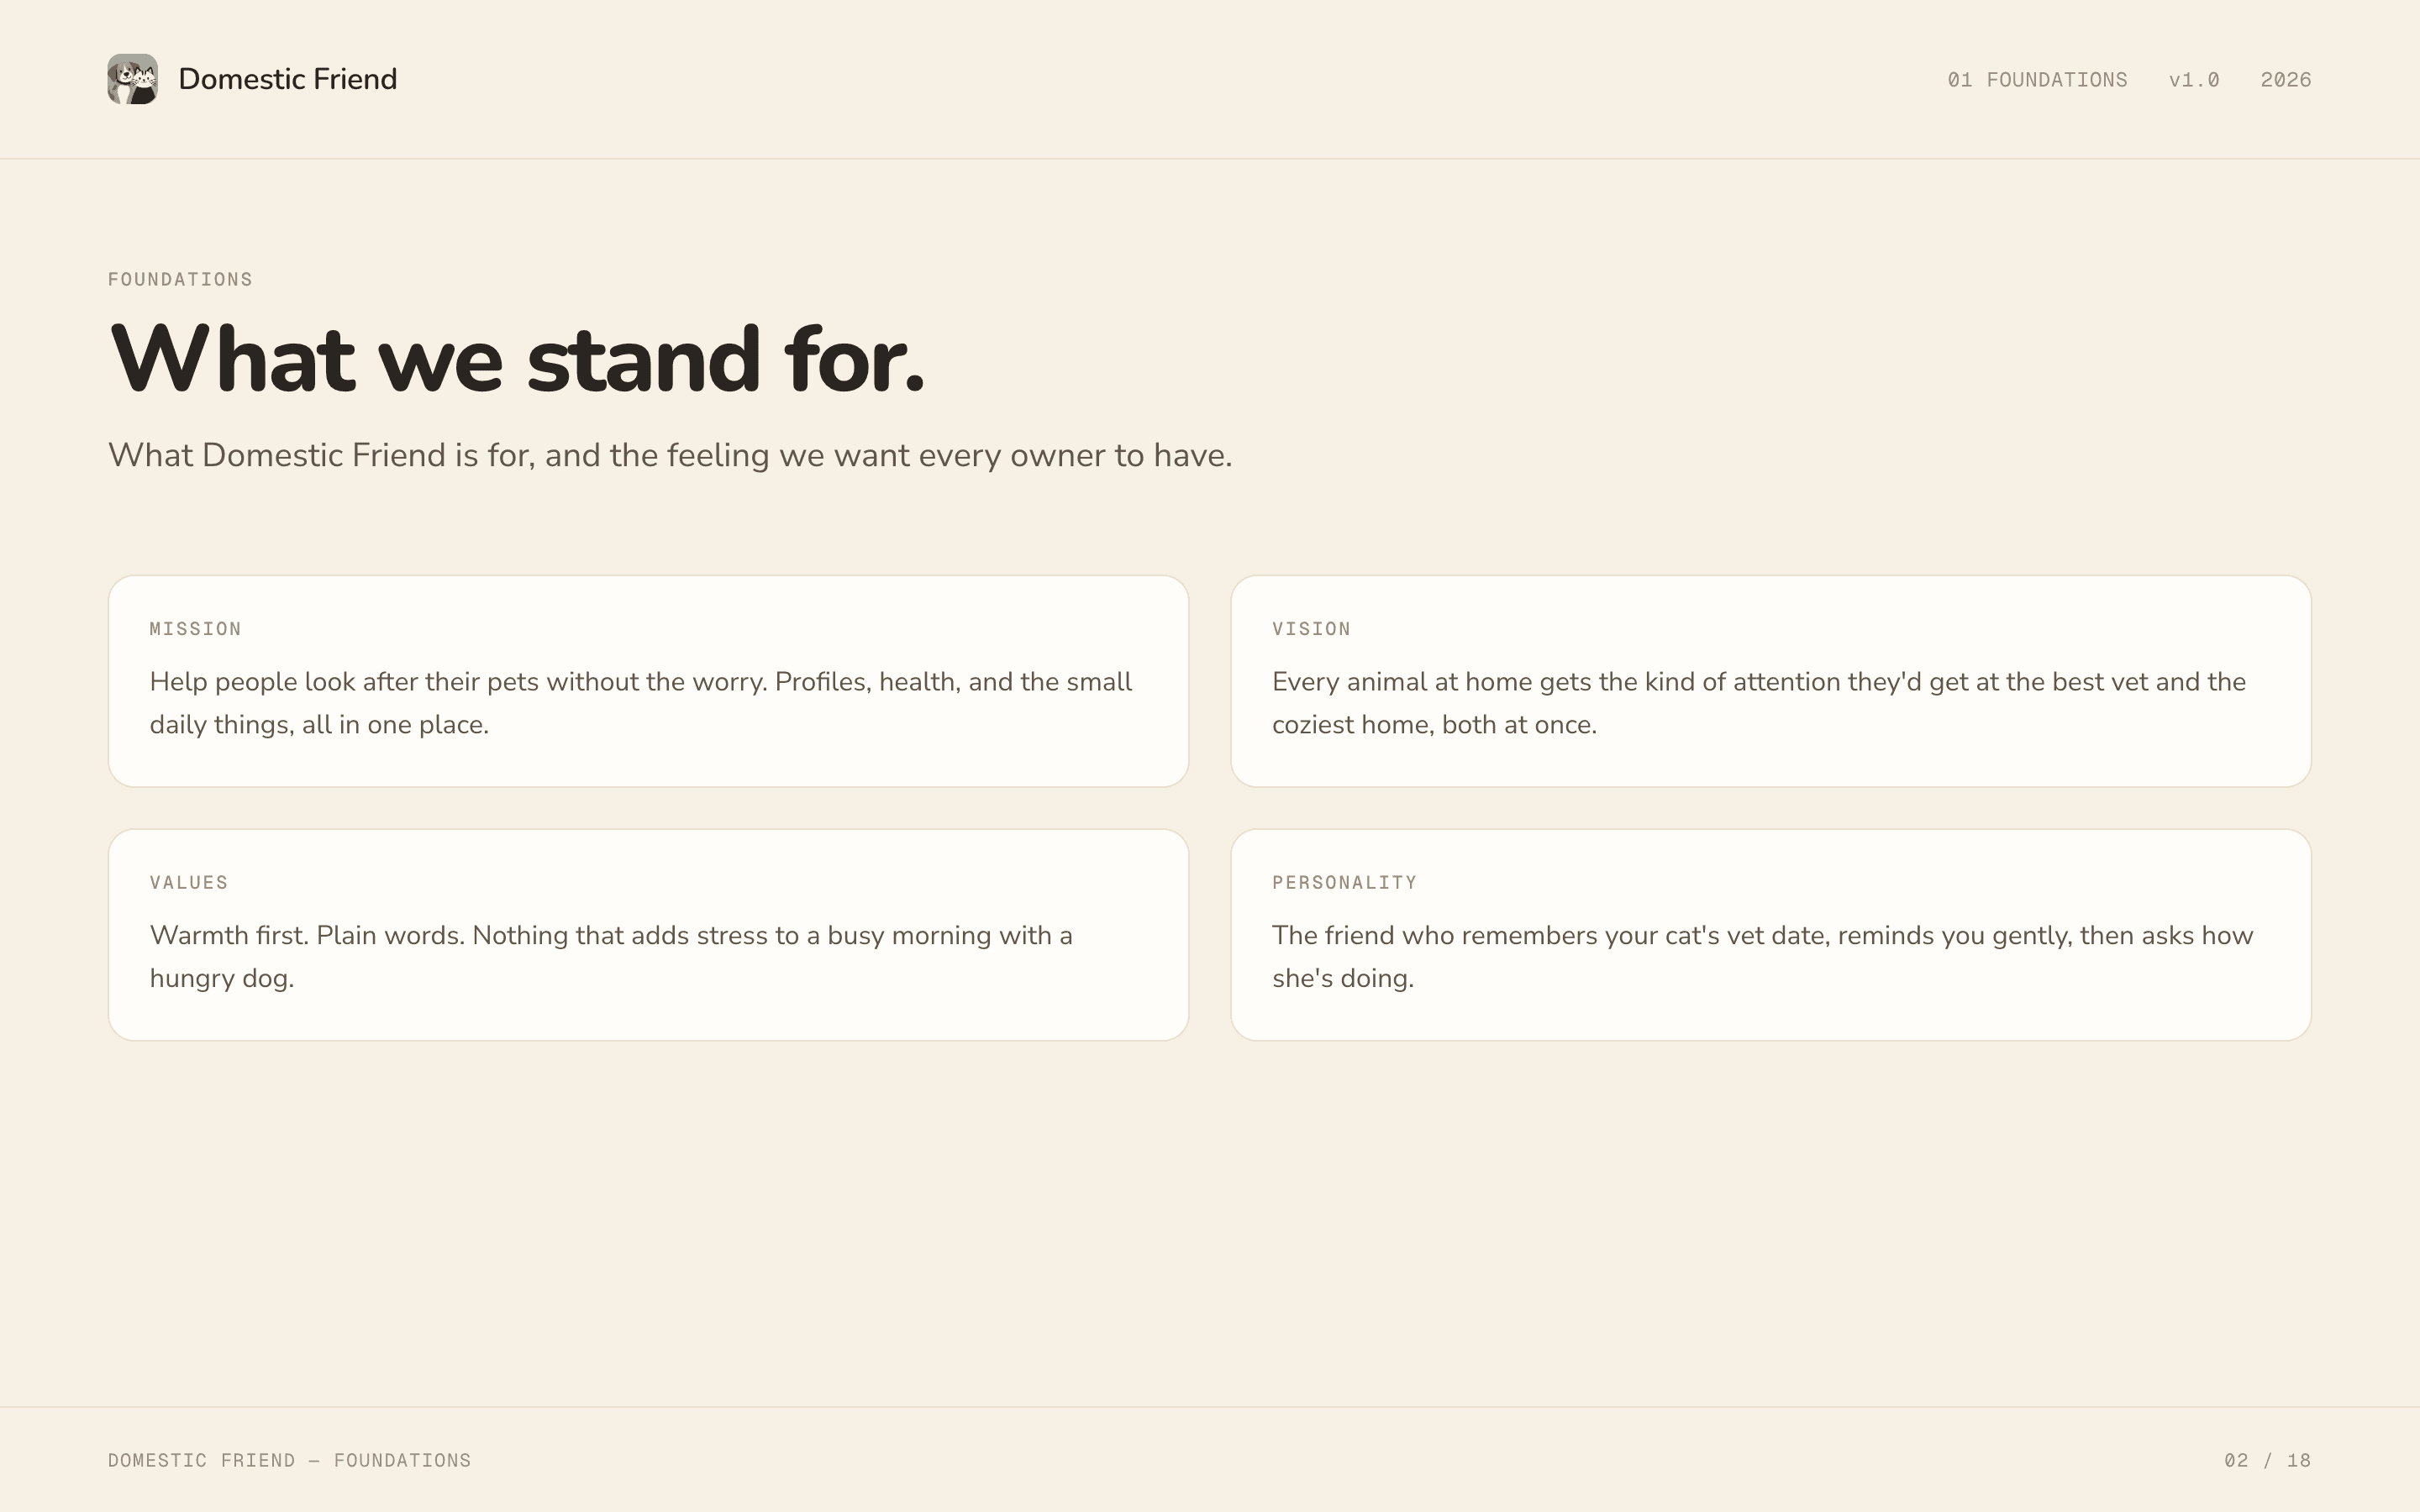Click the '02 / 18' page number
The image size is (2420, 1512).
2268,1460
